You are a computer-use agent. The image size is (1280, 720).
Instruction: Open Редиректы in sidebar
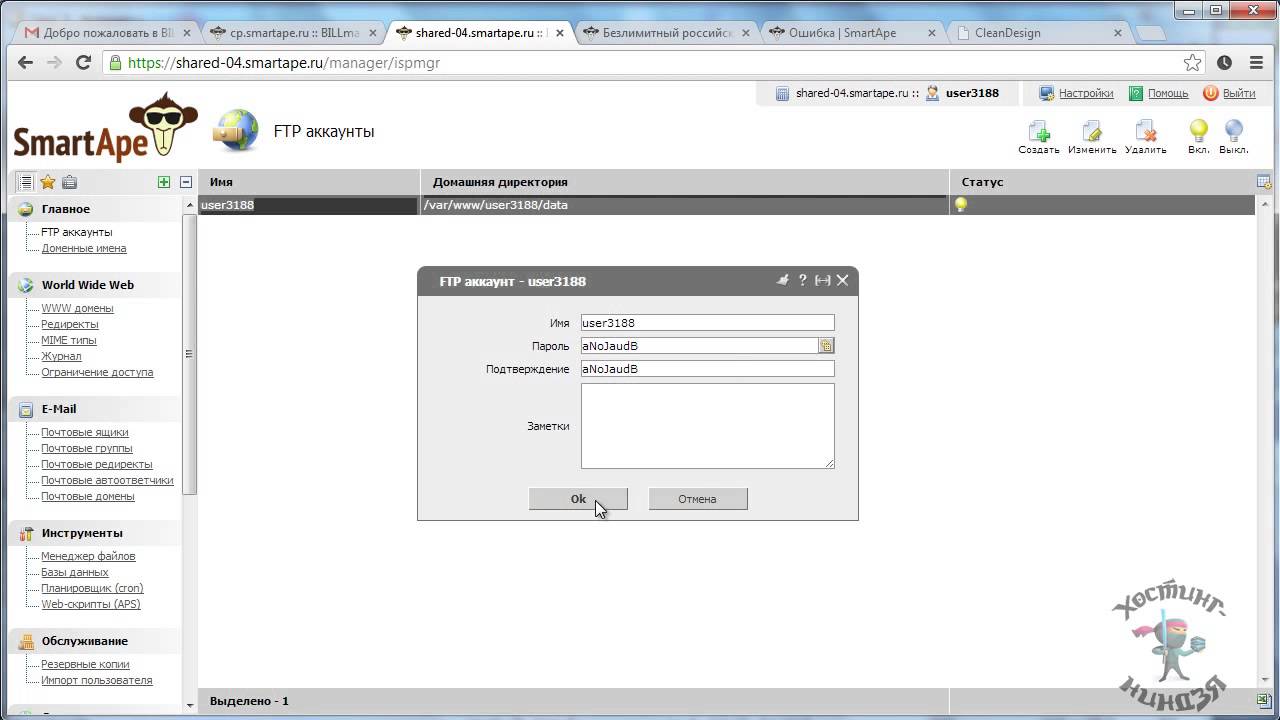[x=70, y=324]
